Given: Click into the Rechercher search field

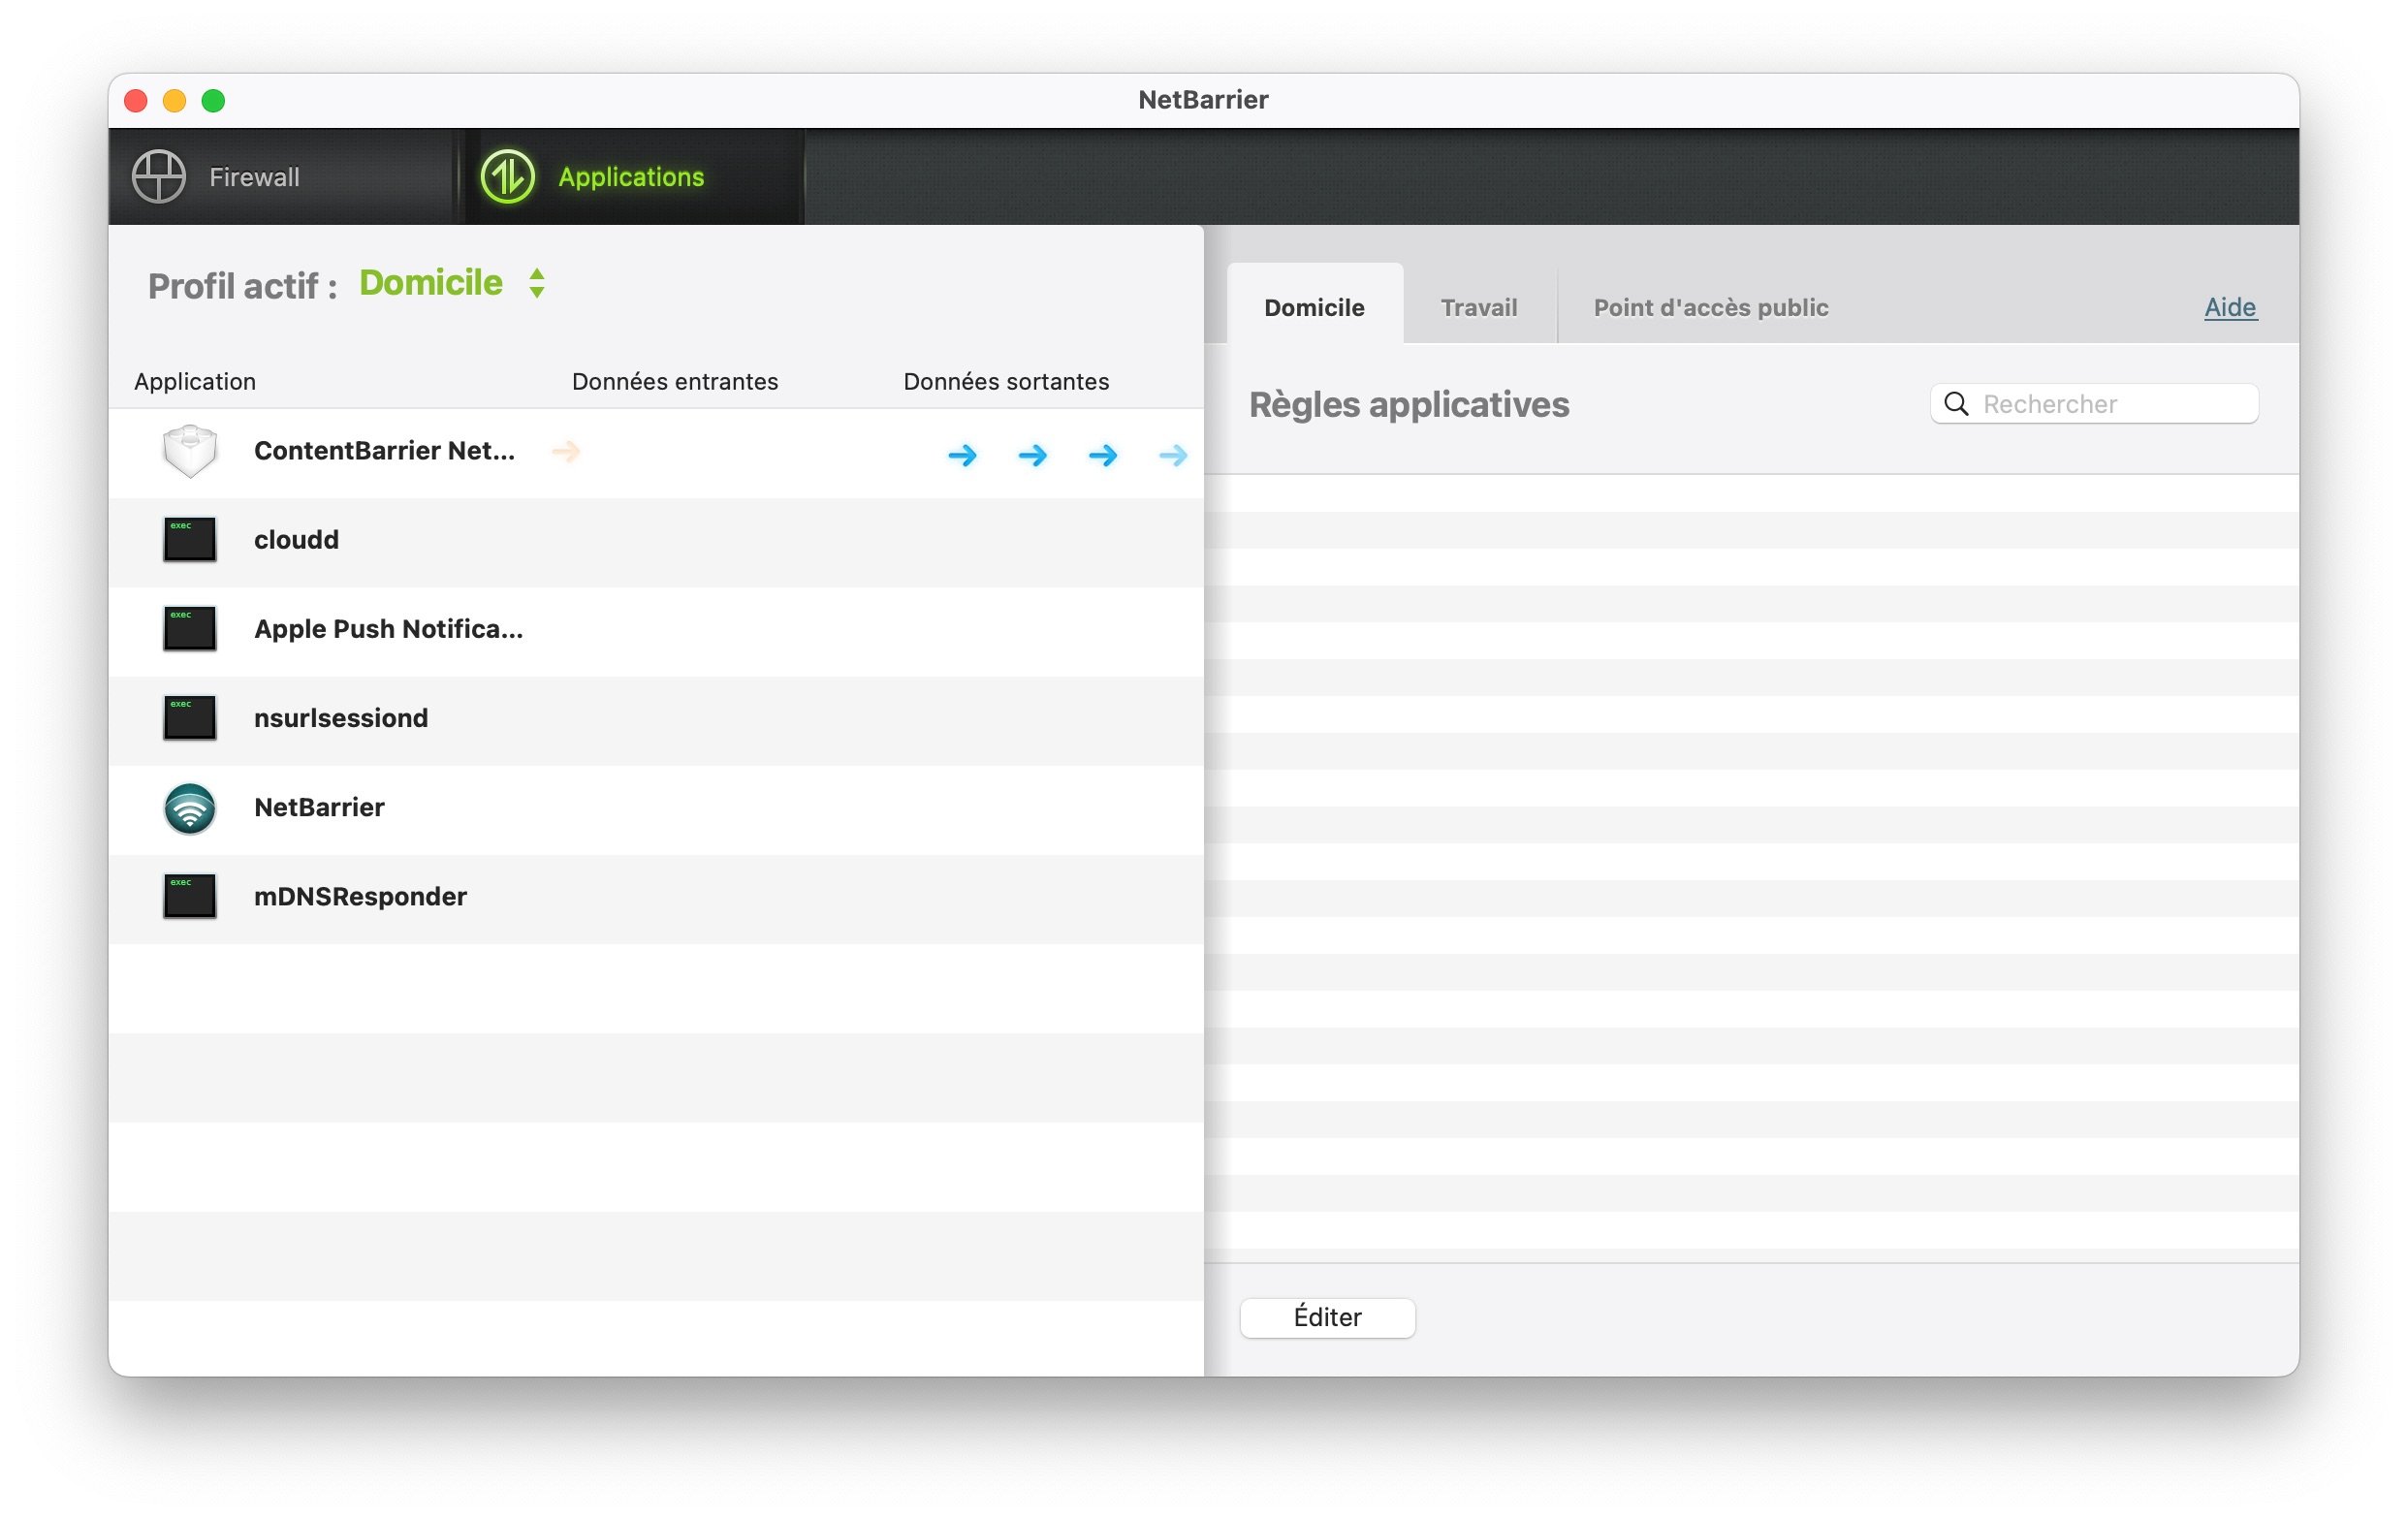Looking at the screenshot, I should (2110, 404).
